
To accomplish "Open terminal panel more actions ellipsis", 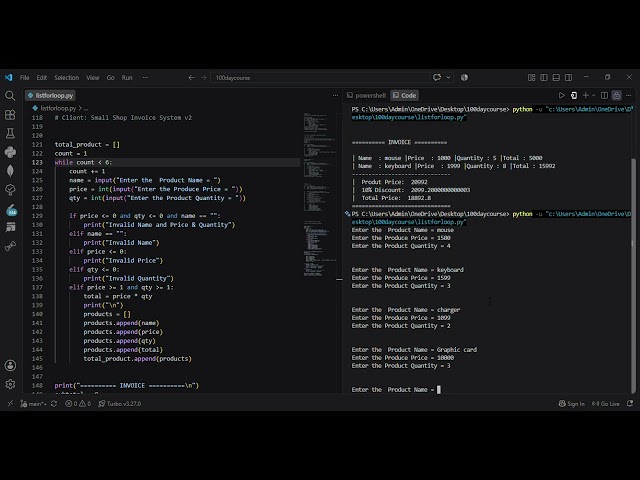I will 629,96.
